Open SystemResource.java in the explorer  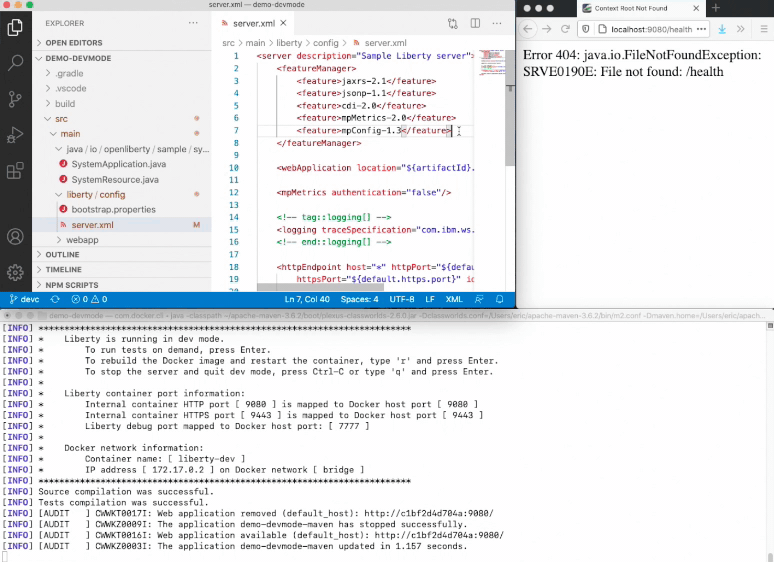[x=115, y=179]
